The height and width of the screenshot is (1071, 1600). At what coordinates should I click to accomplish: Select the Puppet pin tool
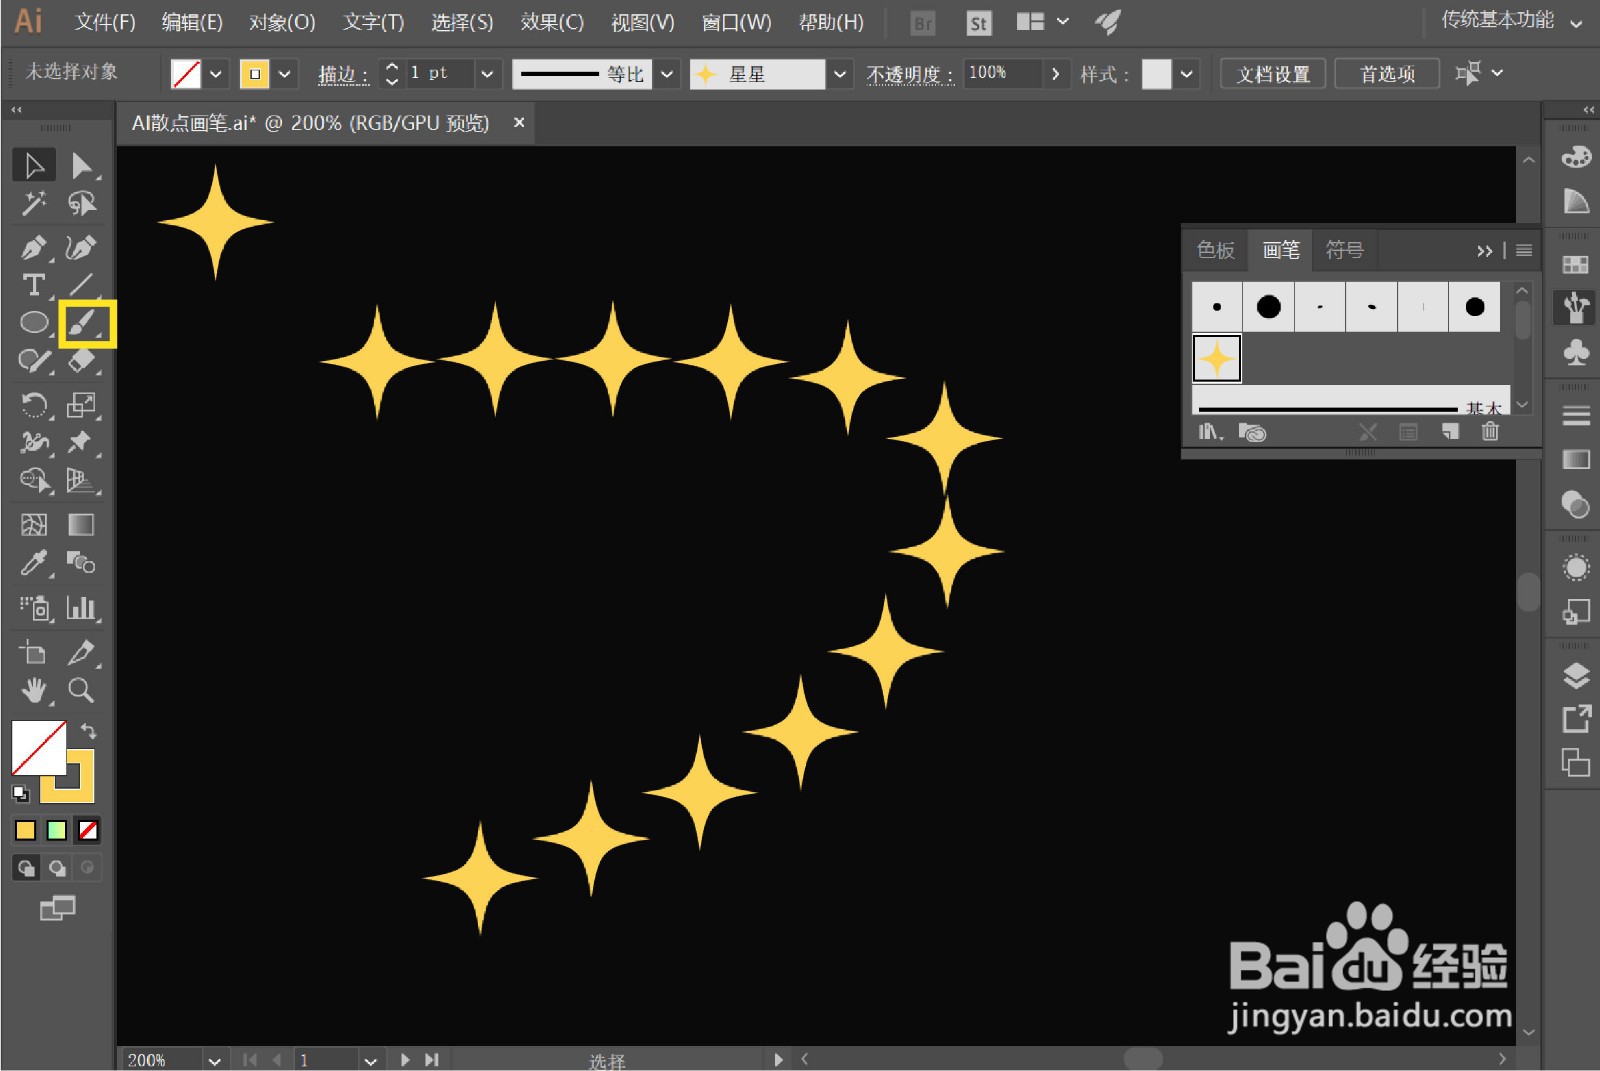[x=81, y=443]
